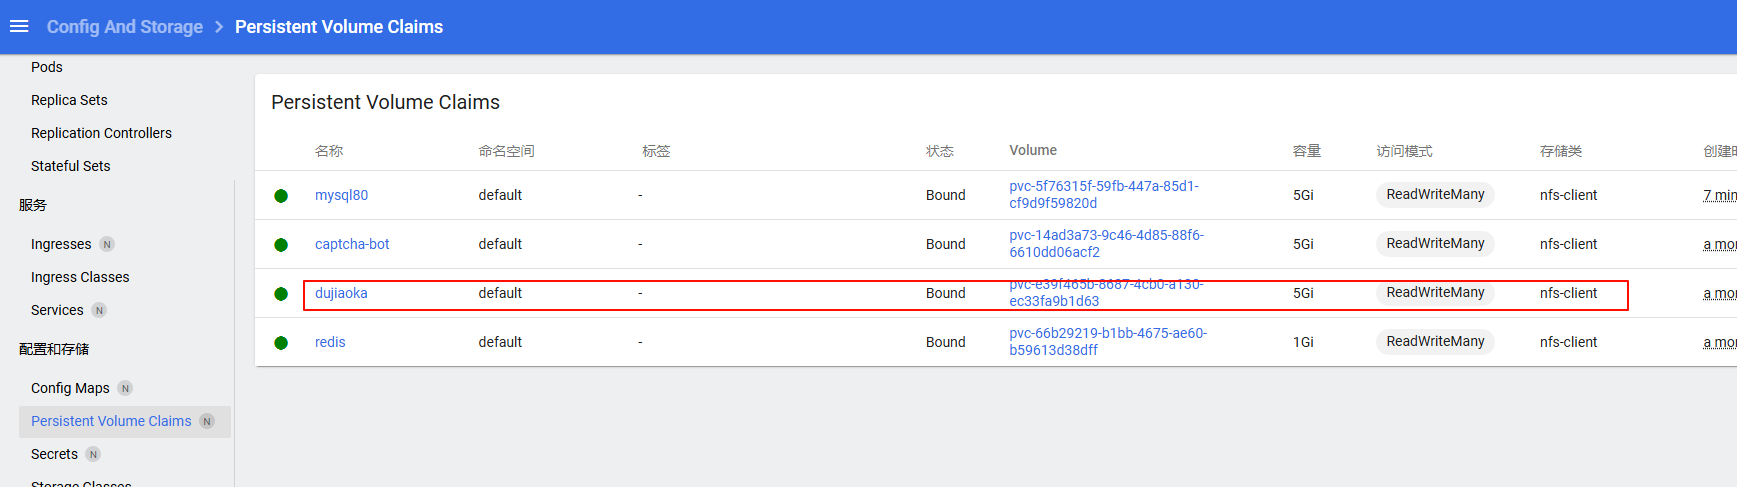Click the N badge beside Config Maps
1737x487 pixels.
(125, 388)
